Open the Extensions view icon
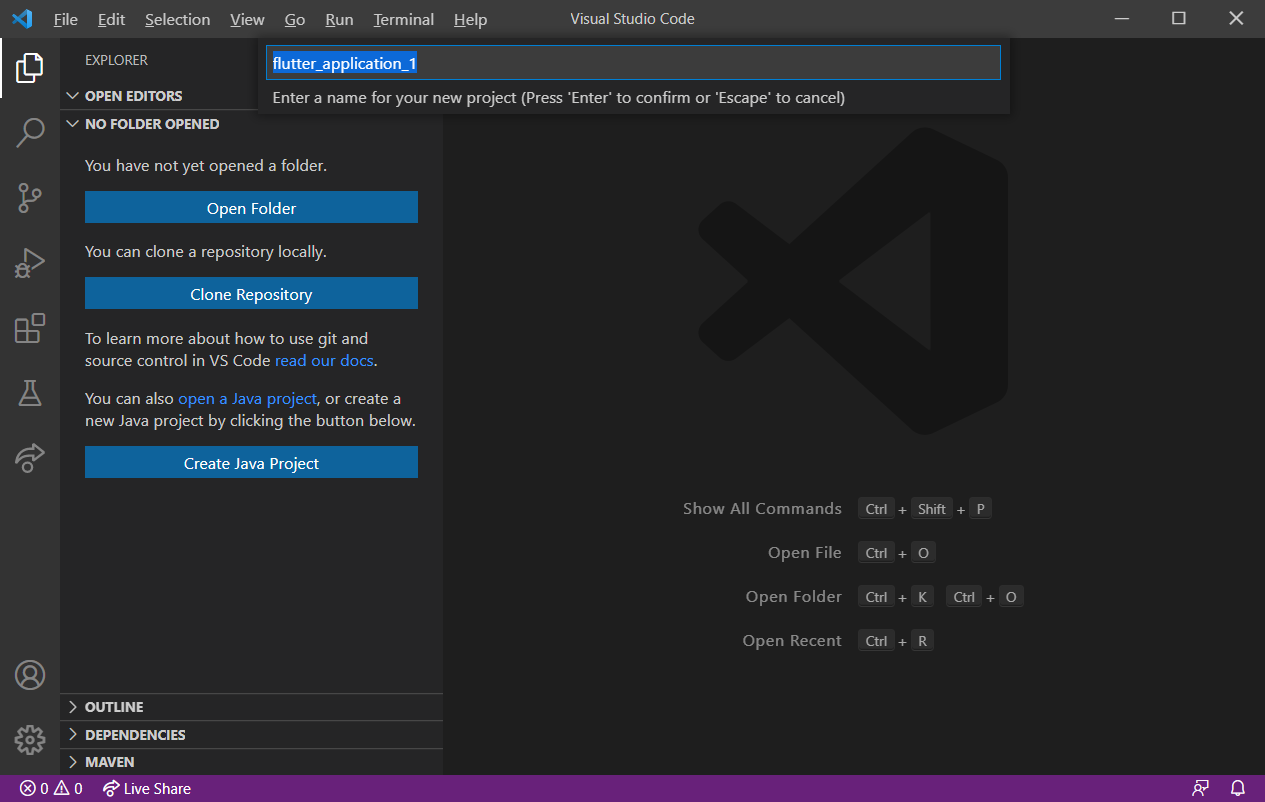The width and height of the screenshot is (1265, 802). click(30, 328)
